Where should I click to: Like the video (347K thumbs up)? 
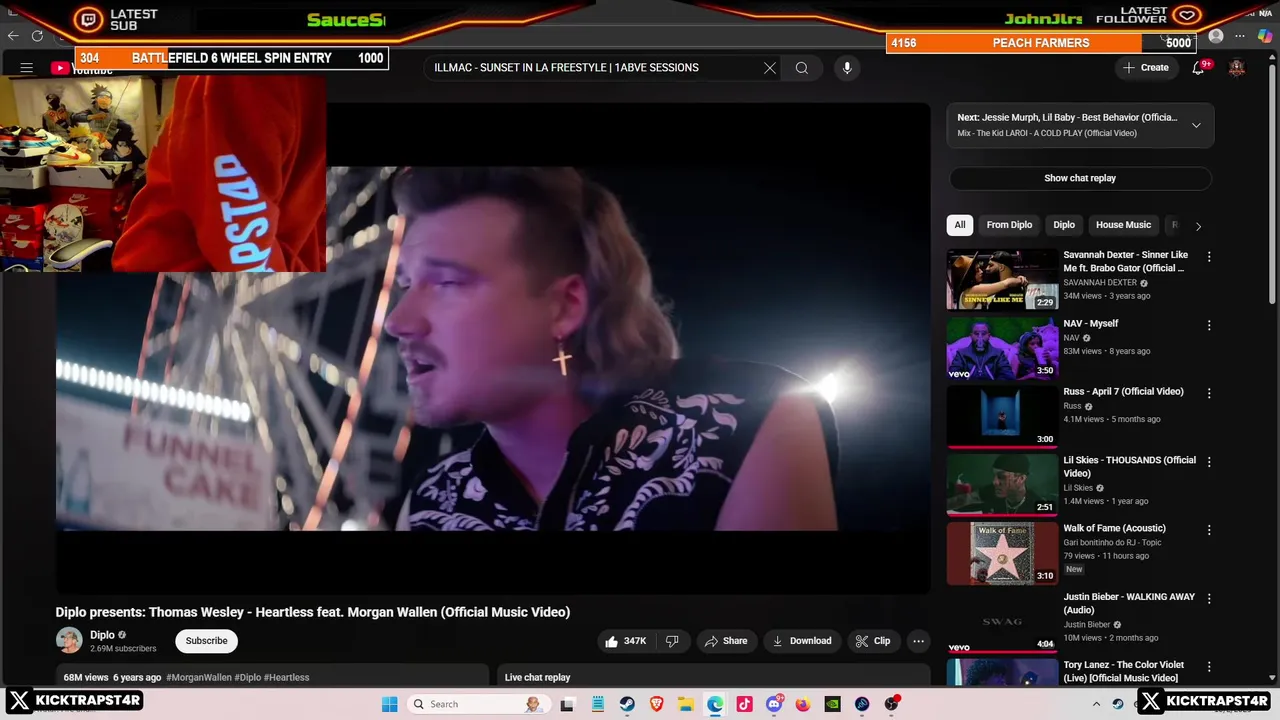(625, 641)
